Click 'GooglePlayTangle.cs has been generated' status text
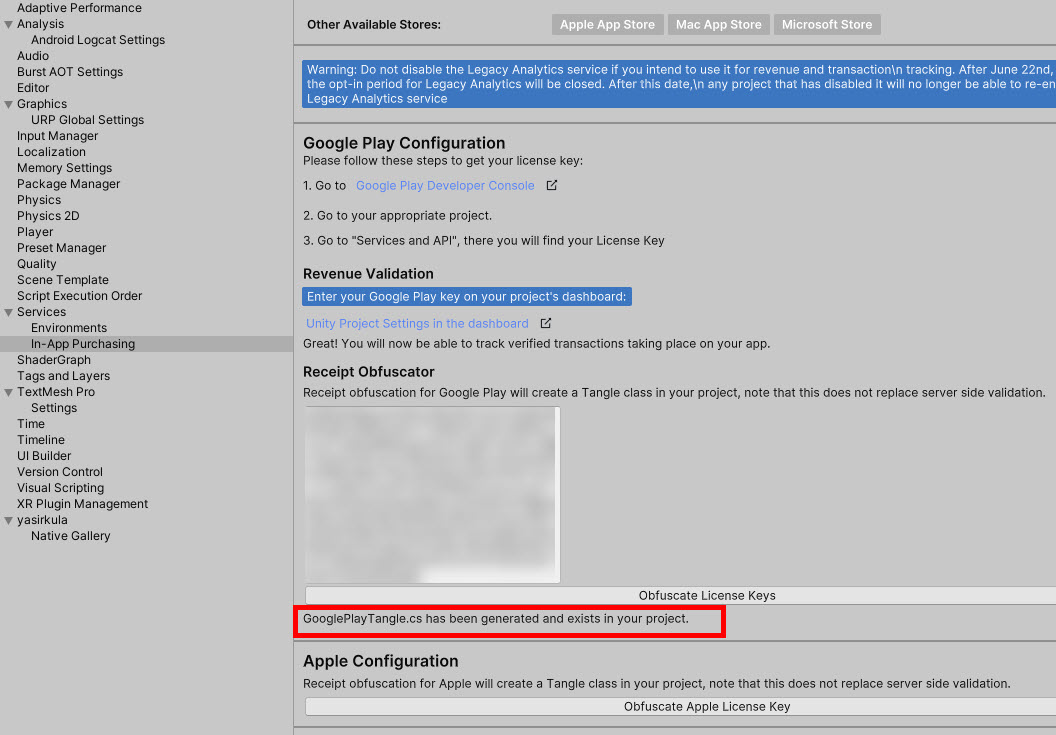 pos(496,618)
